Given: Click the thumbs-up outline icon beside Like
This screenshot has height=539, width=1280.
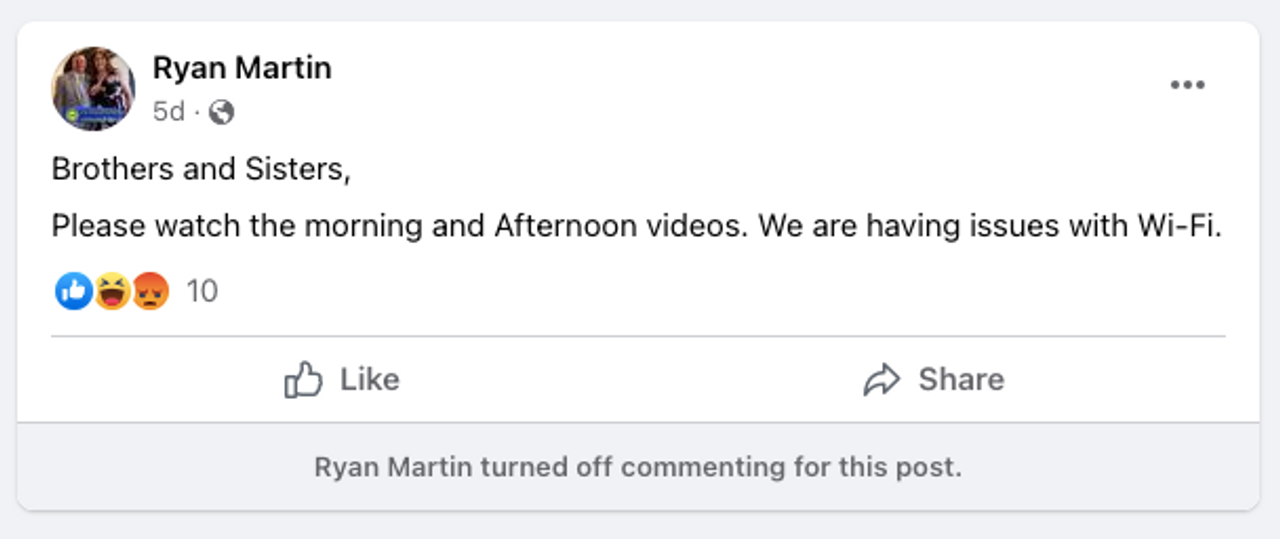Looking at the screenshot, I should 303,380.
